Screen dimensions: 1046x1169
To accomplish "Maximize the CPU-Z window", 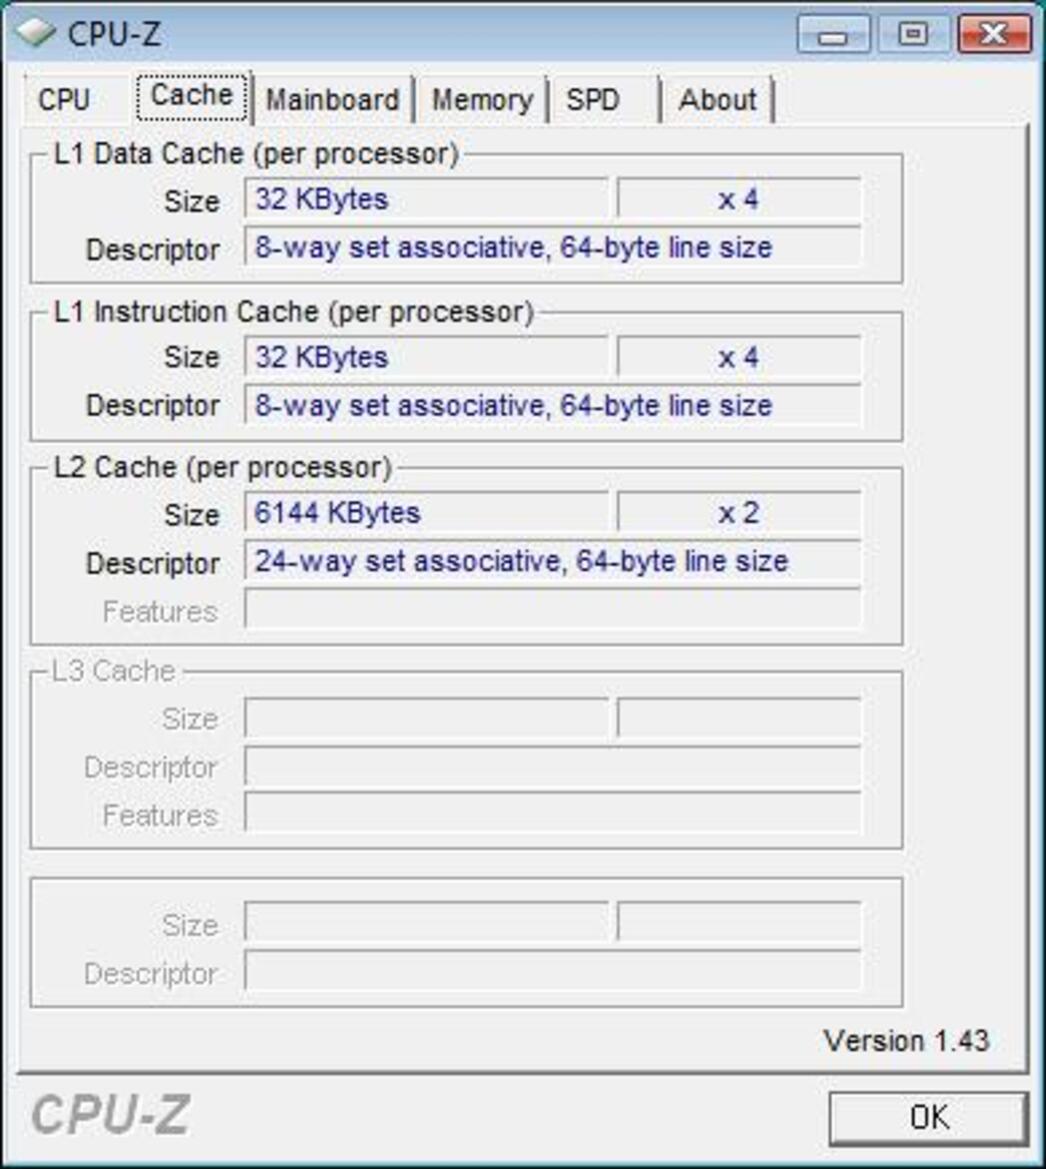I will [x=913, y=34].
